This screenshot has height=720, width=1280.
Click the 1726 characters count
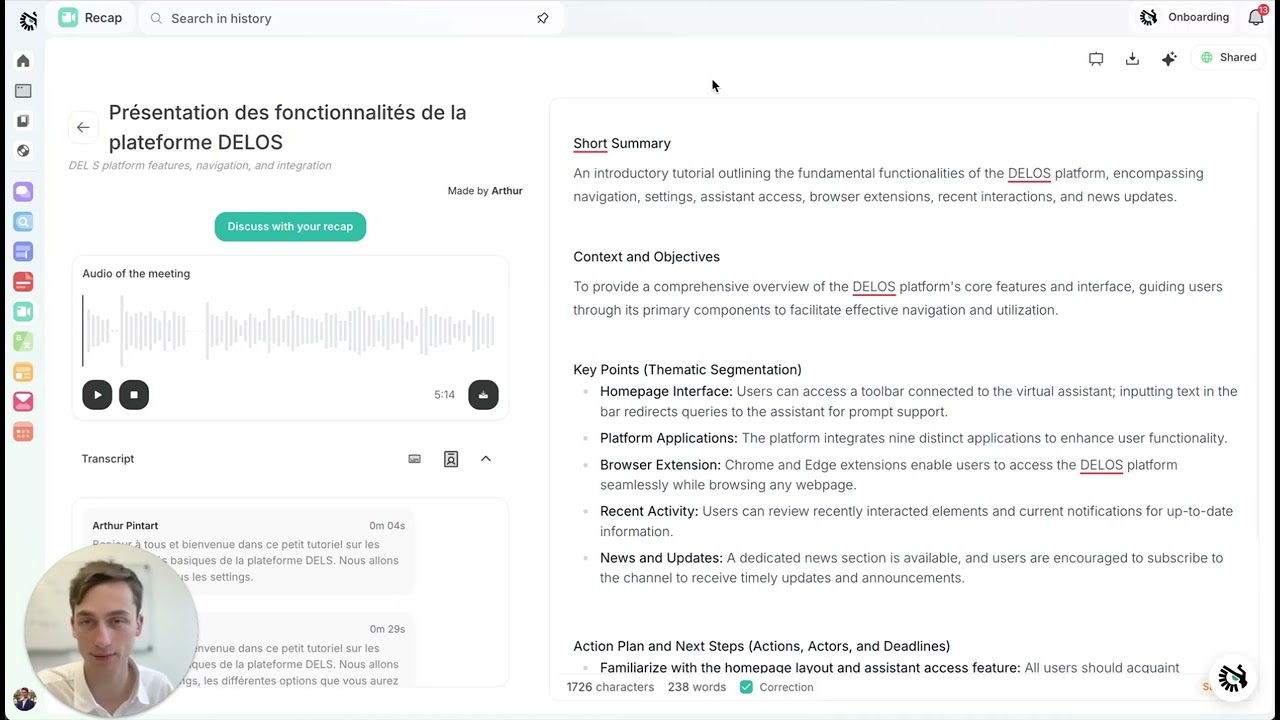coord(610,687)
